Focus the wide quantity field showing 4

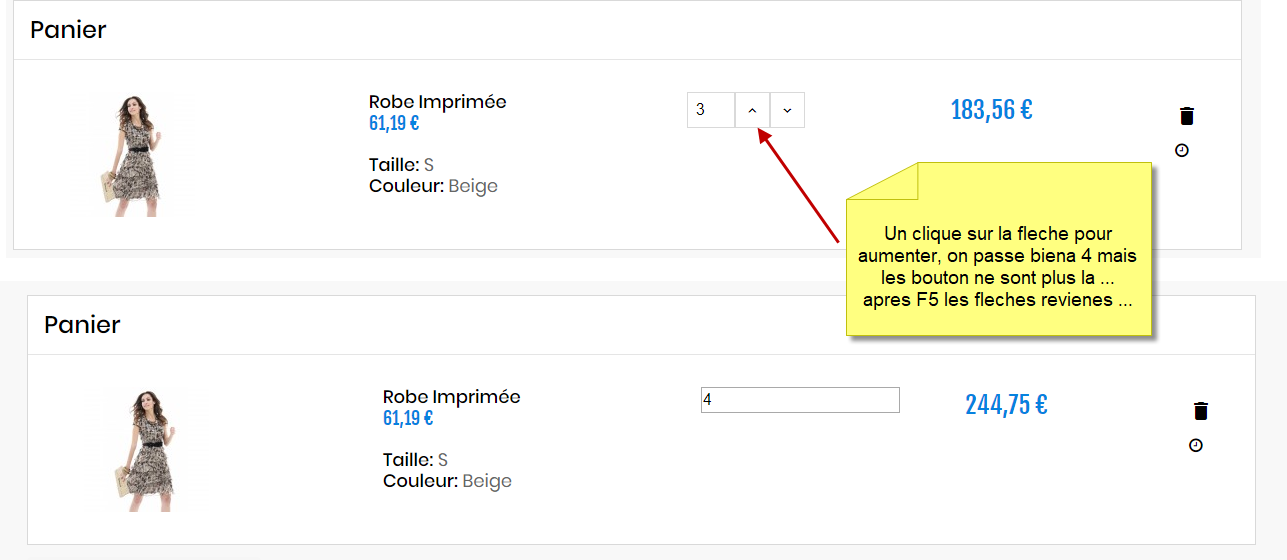(x=799, y=400)
